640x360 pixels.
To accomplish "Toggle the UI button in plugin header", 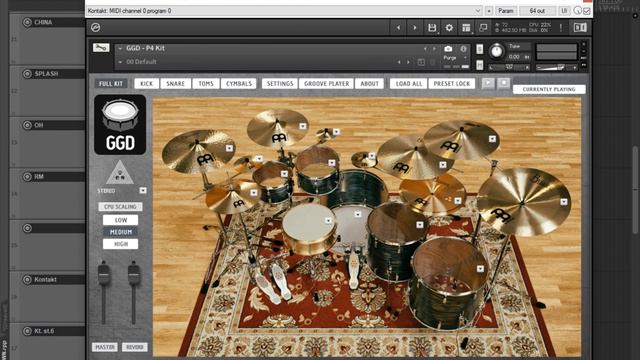I will point(564,11).
